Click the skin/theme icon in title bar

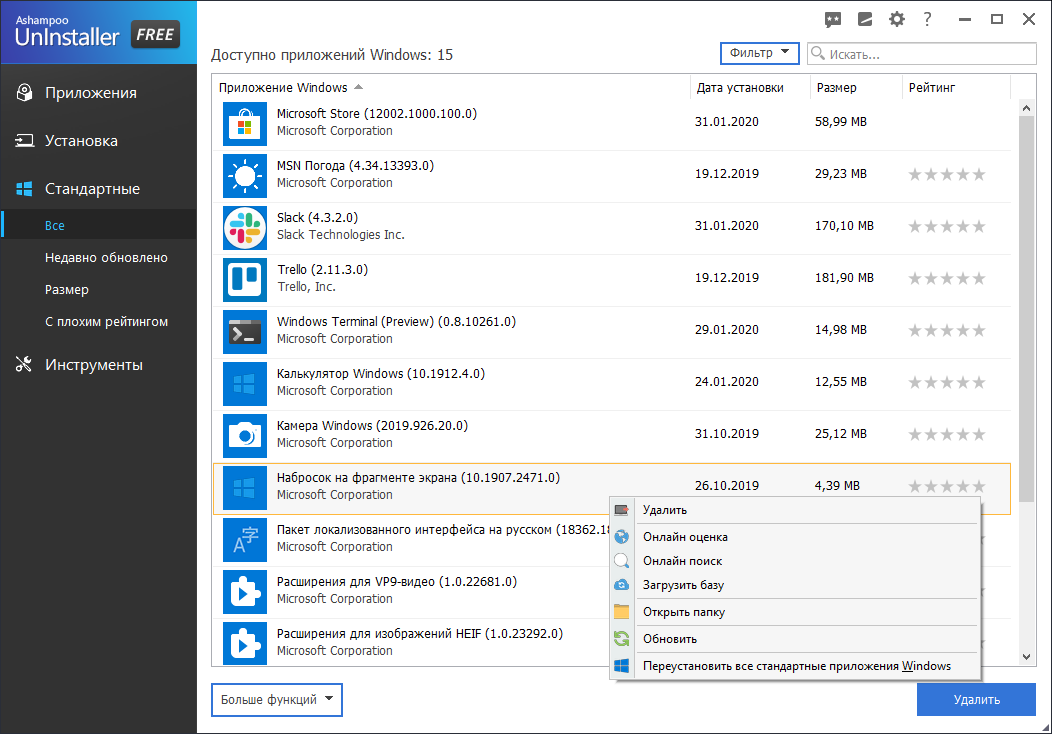pyautogui.click(x=865, y=19)
